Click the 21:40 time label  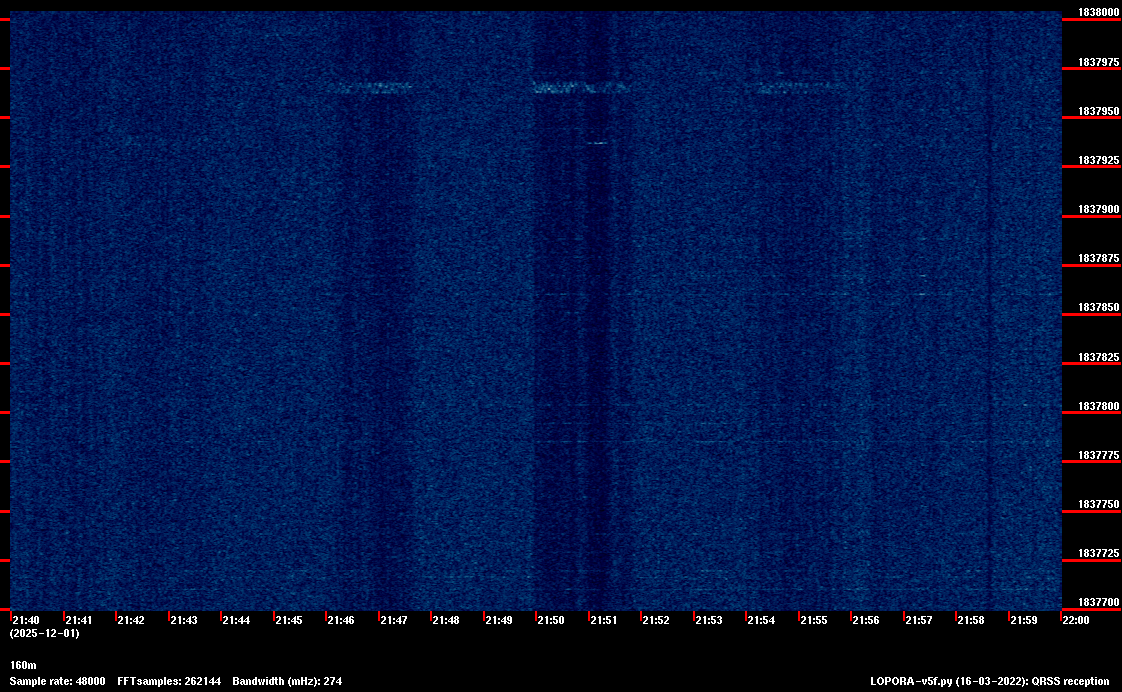pos(26,620)
